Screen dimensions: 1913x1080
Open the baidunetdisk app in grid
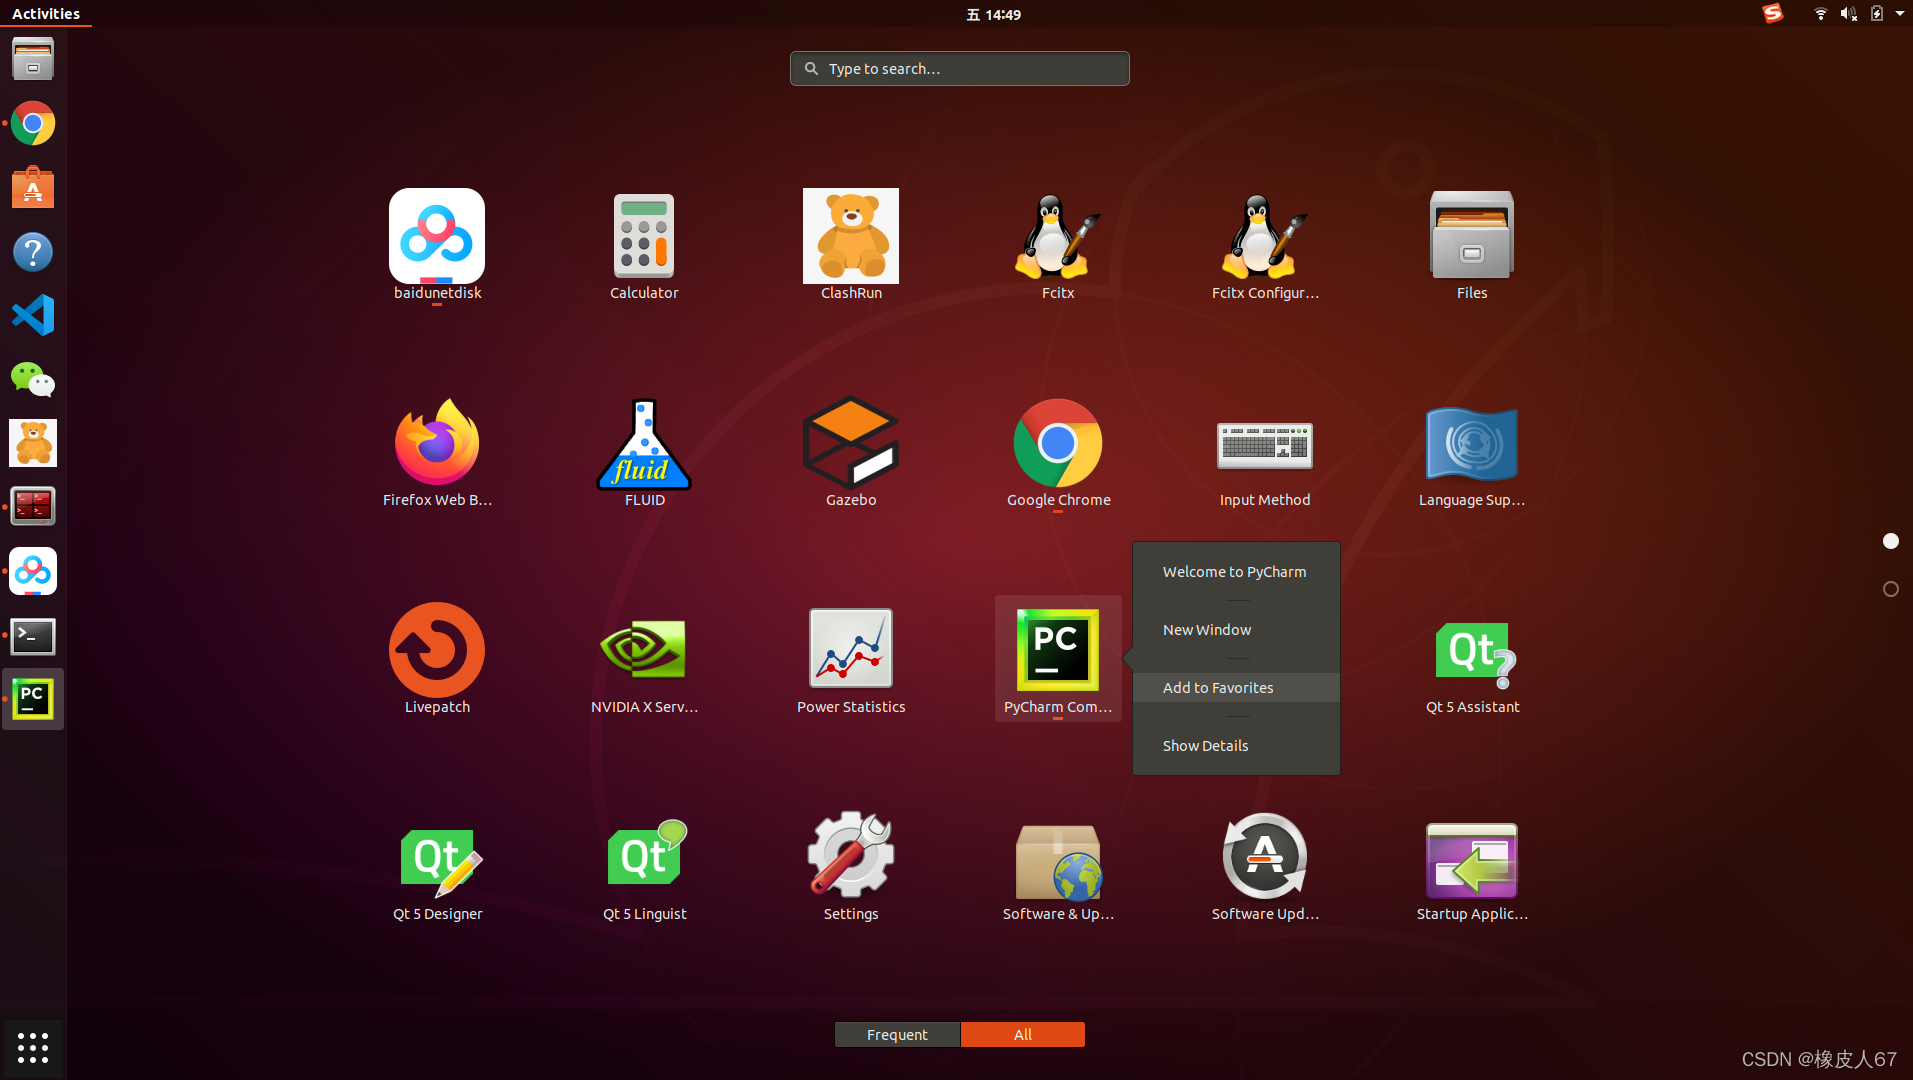tap(437, 246)
